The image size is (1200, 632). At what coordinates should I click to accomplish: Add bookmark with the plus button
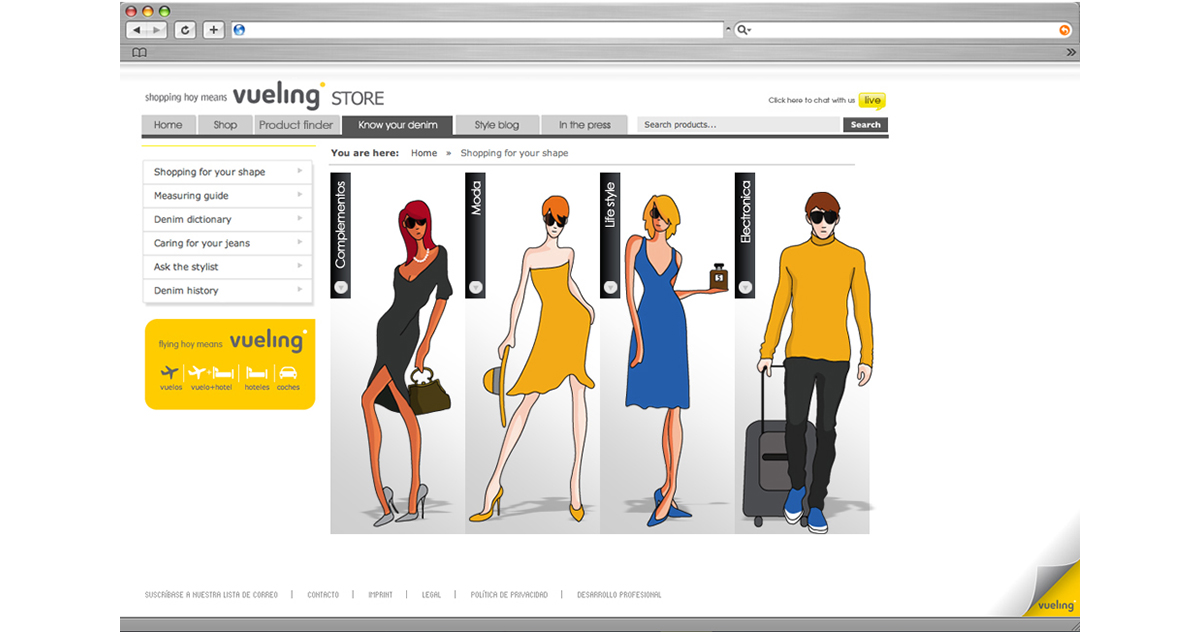point(214,30)
